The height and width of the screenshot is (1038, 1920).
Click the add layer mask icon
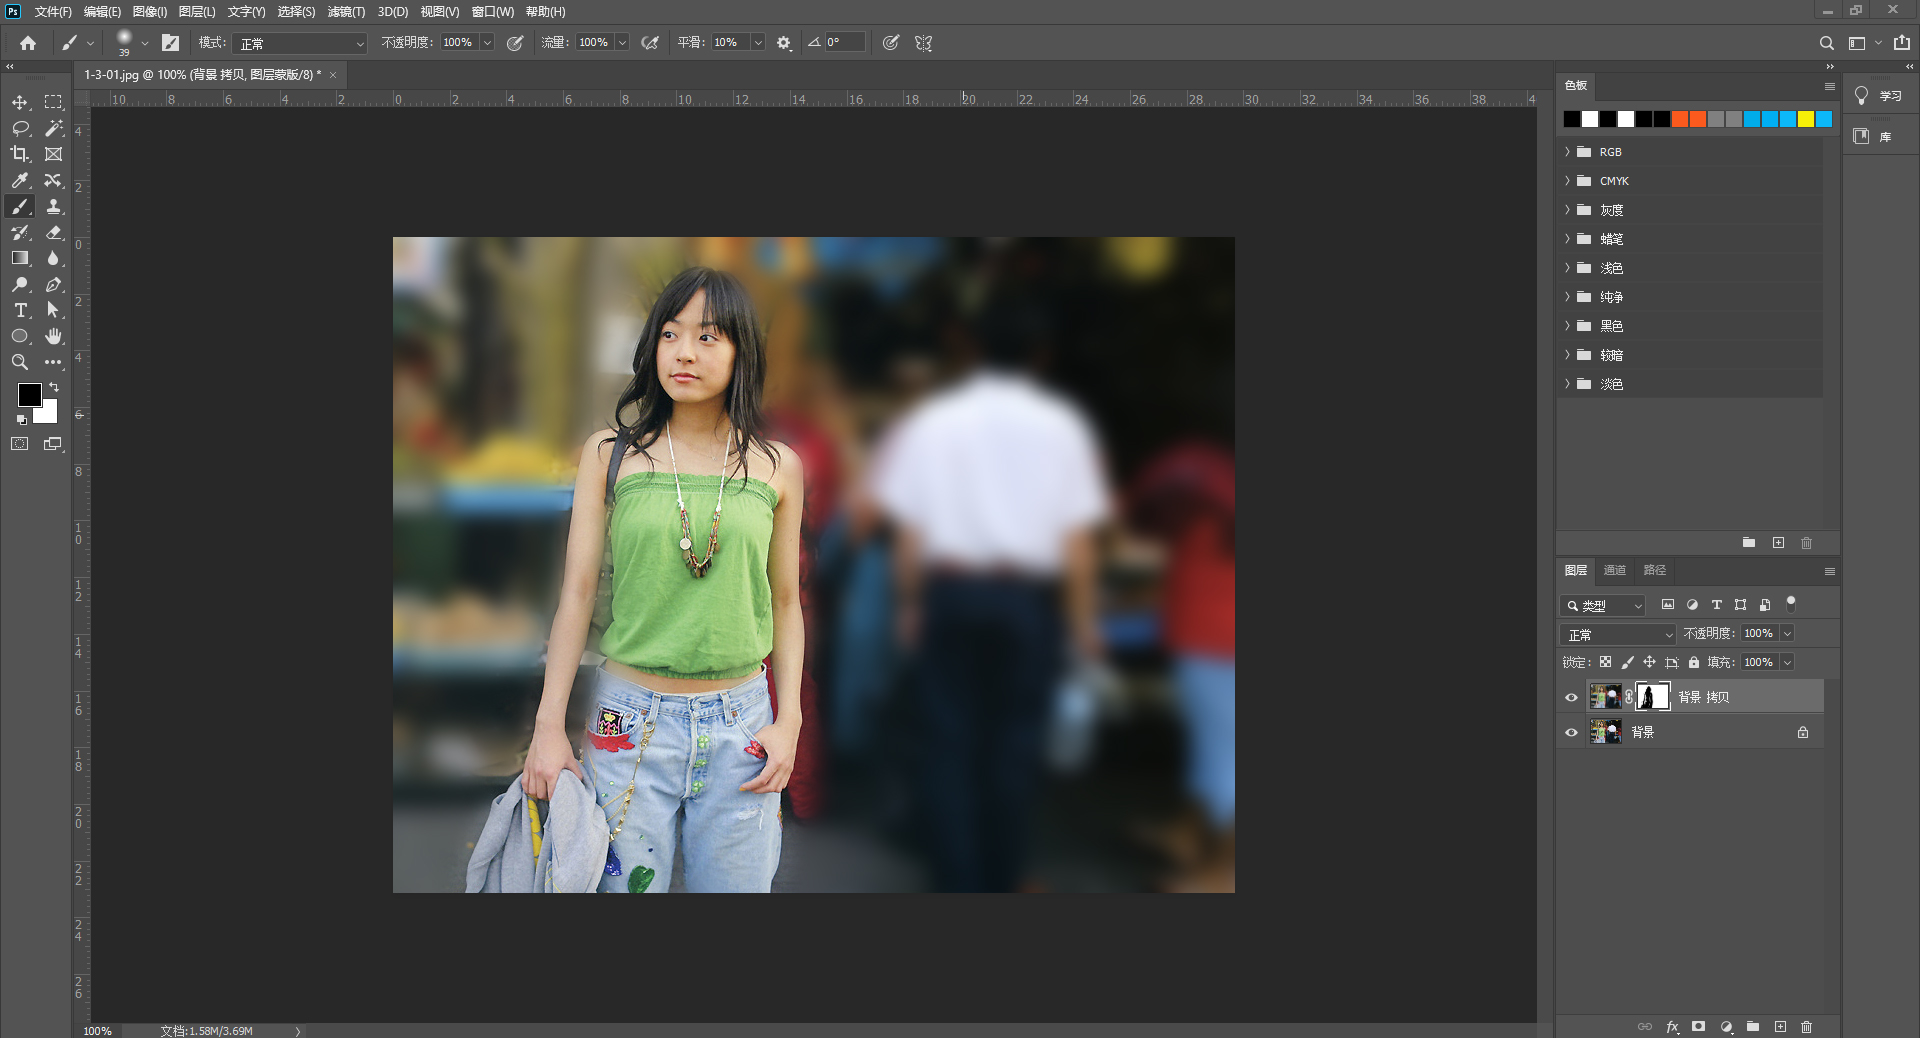click(x=1698, y=1026)
